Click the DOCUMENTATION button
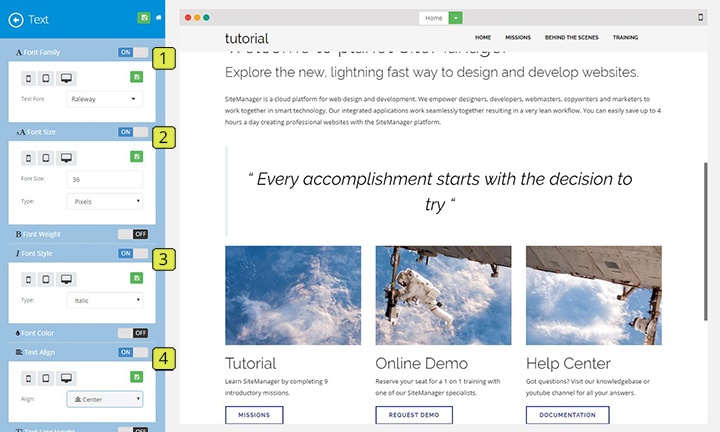 click(568, 415)
